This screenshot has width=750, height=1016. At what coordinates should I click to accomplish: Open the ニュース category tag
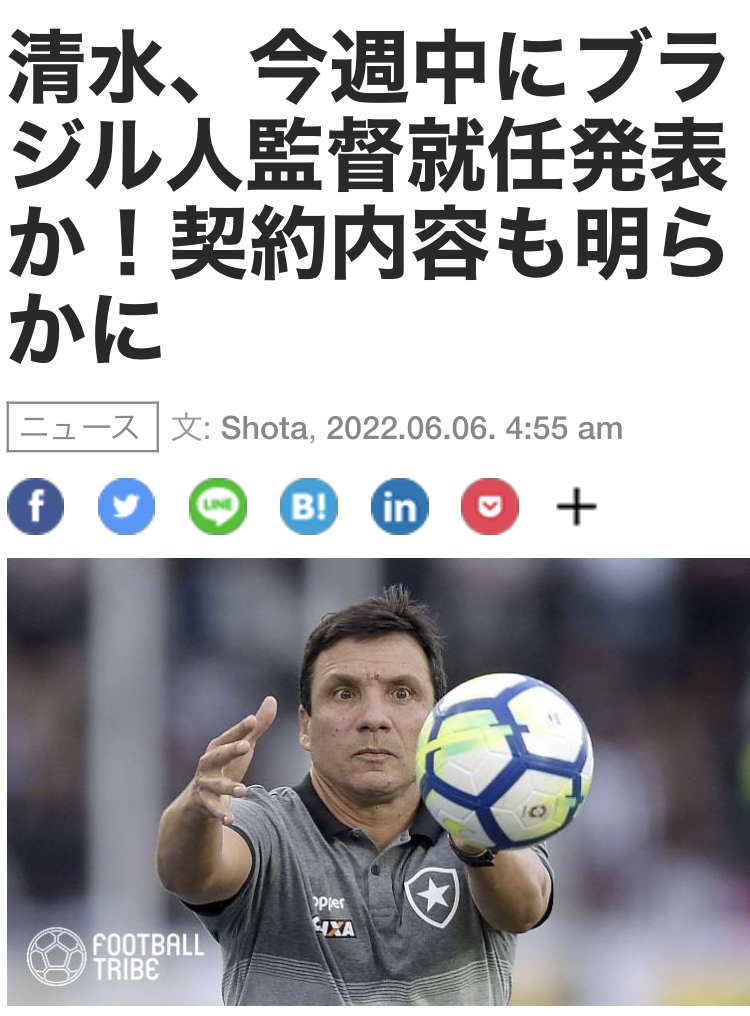[82, 427]
